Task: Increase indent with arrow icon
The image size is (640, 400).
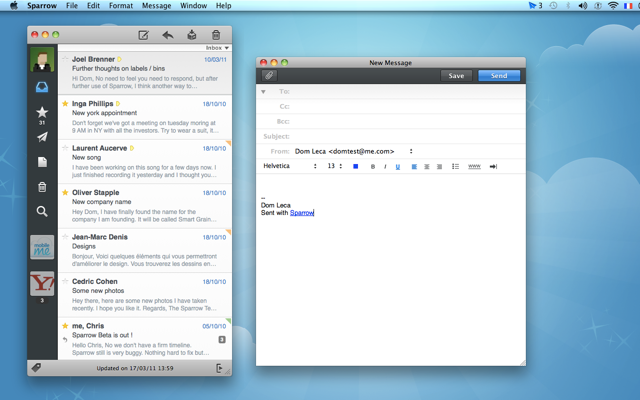Action: (493, 167)
